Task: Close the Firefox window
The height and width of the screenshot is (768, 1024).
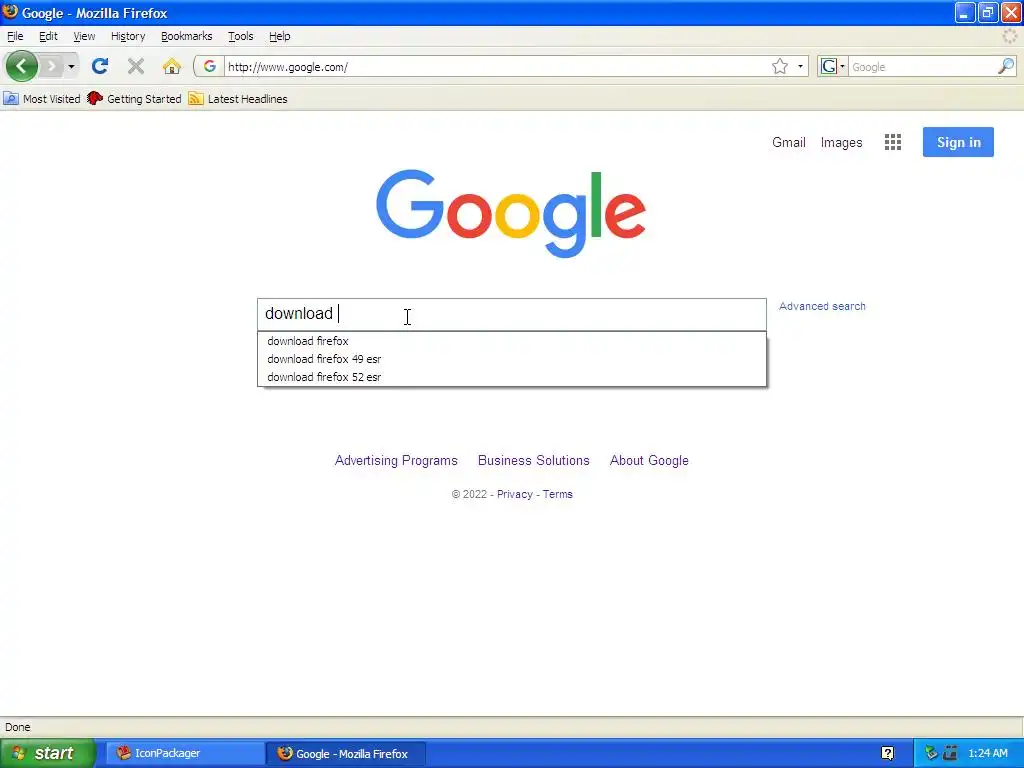Action: (1011, 12)
